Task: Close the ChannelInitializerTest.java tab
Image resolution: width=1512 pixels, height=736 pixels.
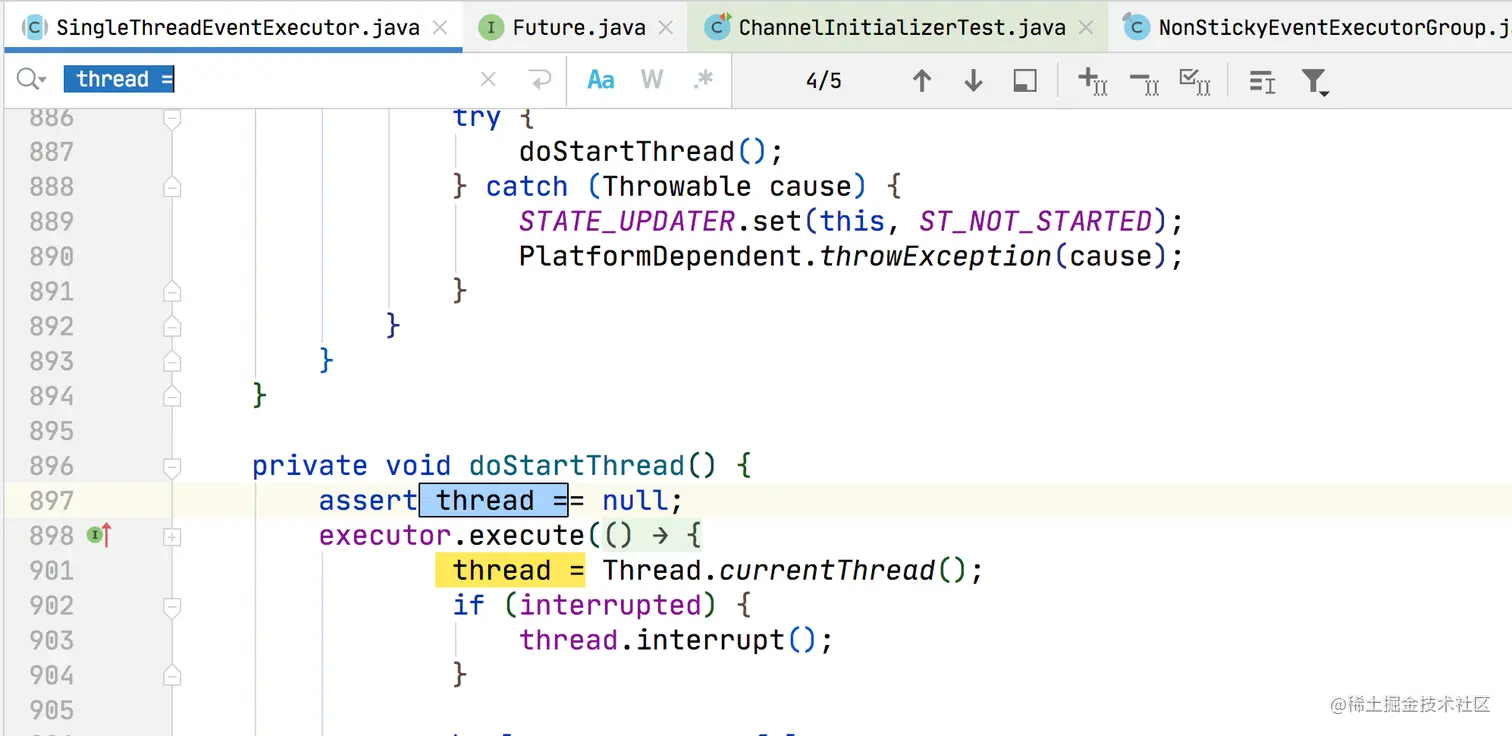Action: click(x=1085, y=27)
